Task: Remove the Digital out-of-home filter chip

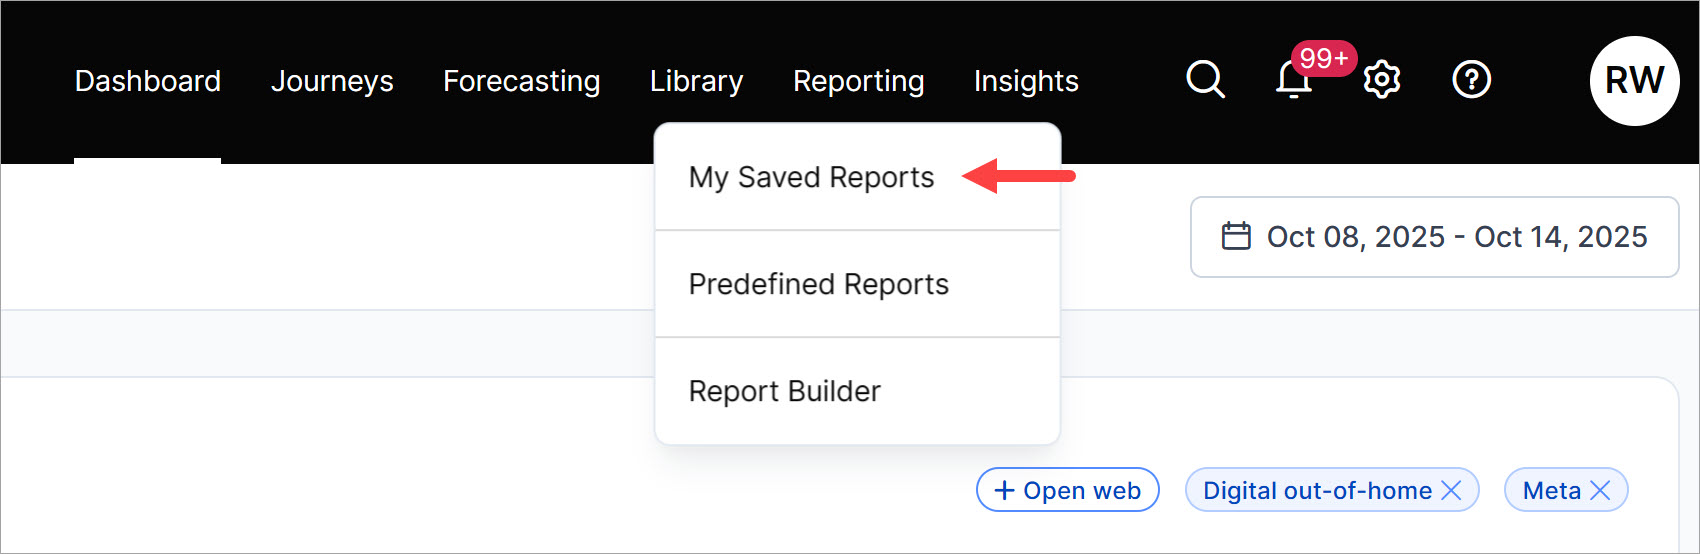Action: pos(1452,490)
